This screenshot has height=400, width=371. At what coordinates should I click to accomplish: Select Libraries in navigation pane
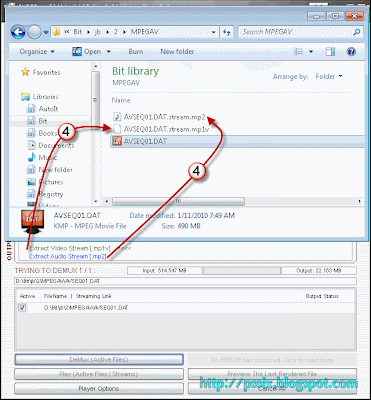[x=45, y=97]
